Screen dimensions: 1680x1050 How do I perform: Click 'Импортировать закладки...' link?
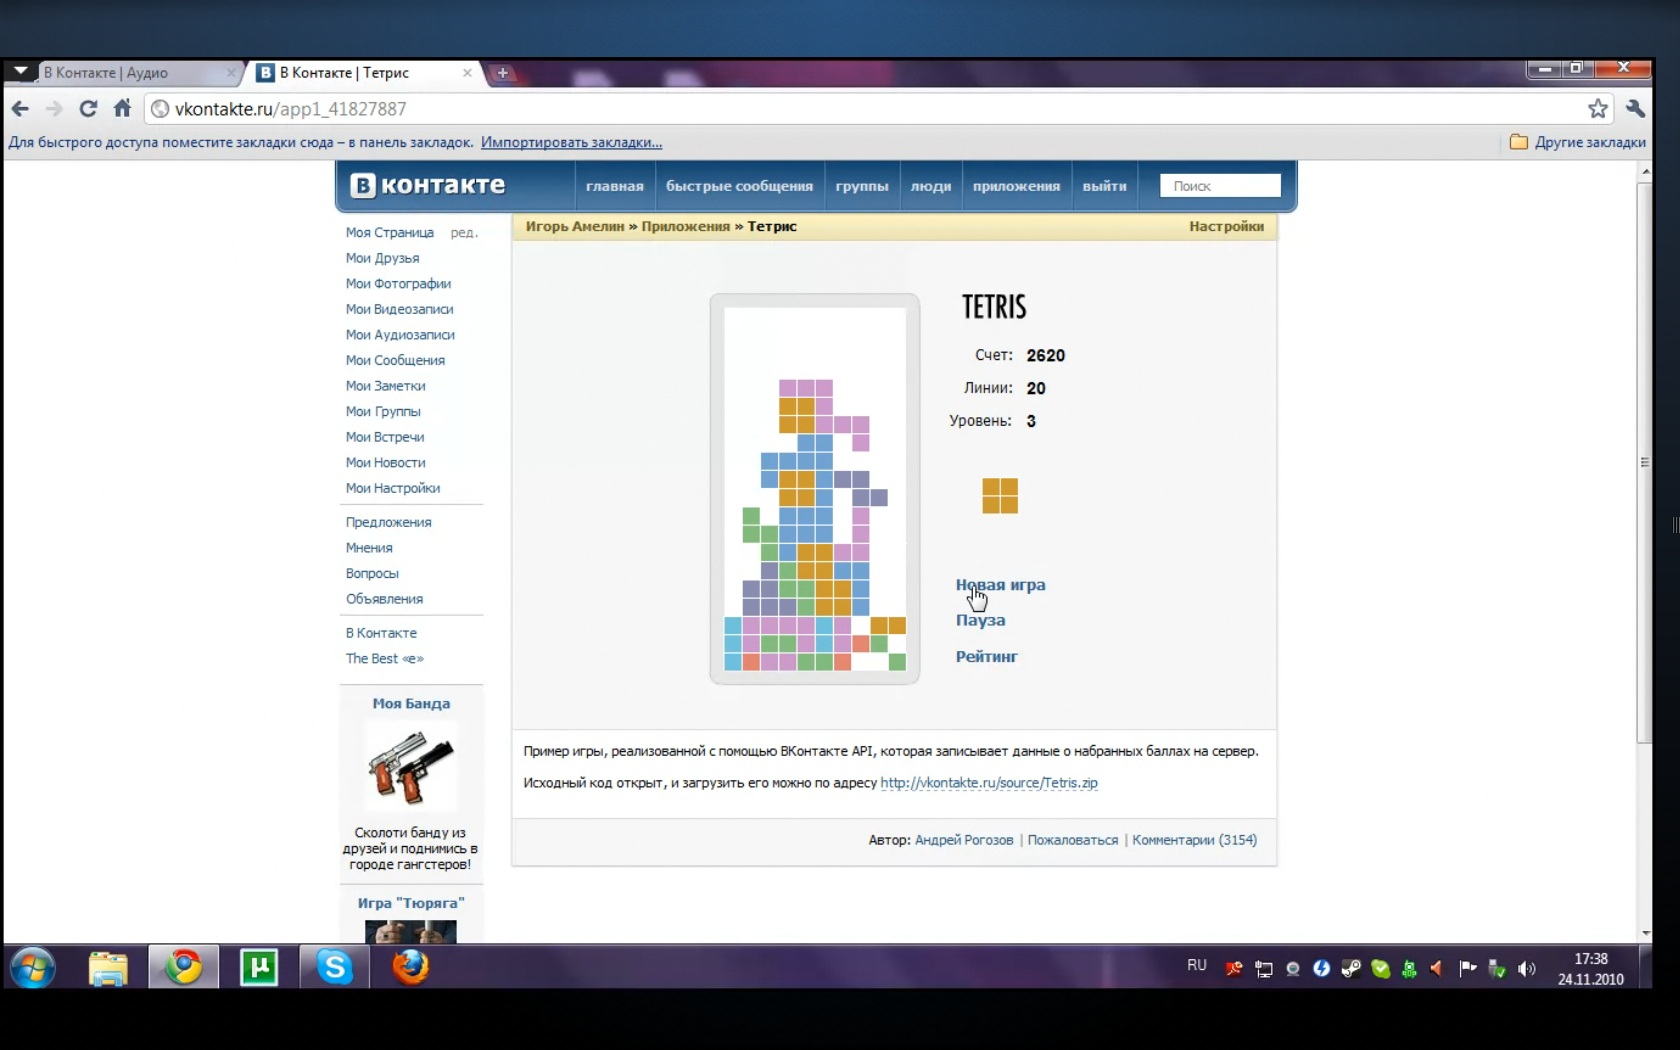coord(571,142)
